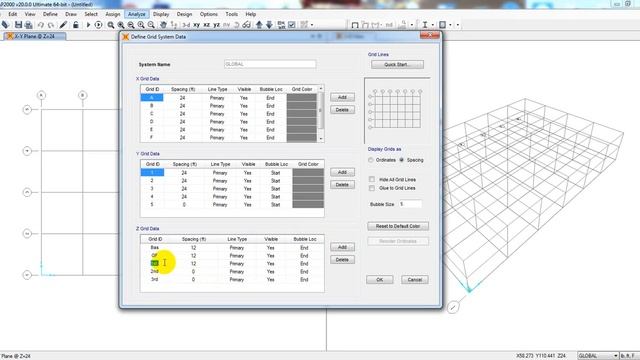The height and width of the screenshot is (360, 640).
Task: Select the rubber band zoom magnifier icon
Action: 111,25
